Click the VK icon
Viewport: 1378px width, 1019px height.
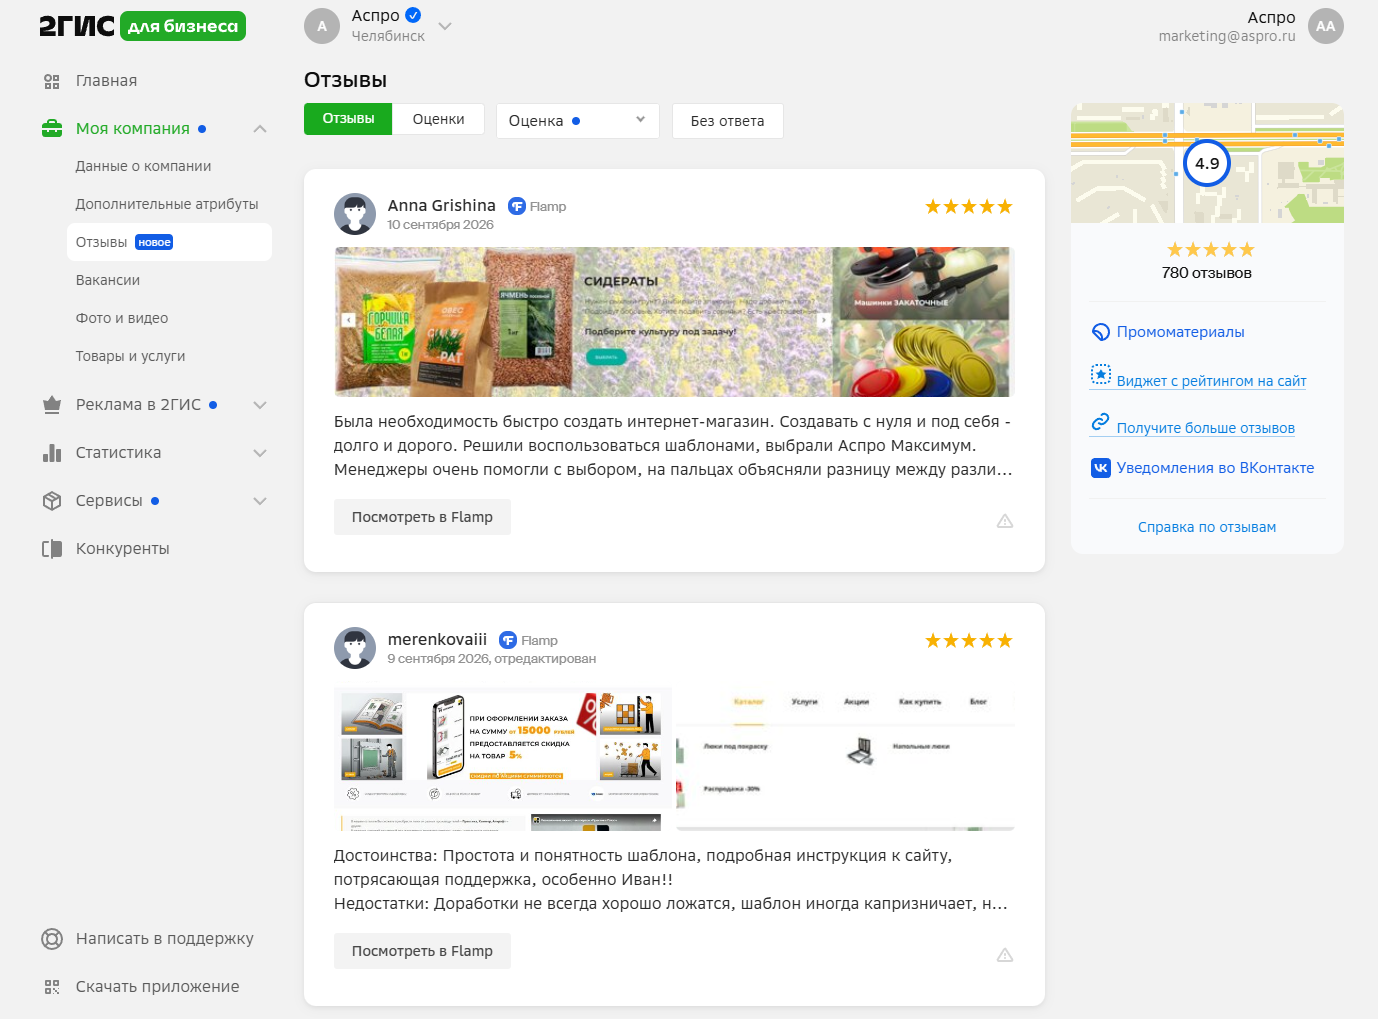[x=1100, y=468]
